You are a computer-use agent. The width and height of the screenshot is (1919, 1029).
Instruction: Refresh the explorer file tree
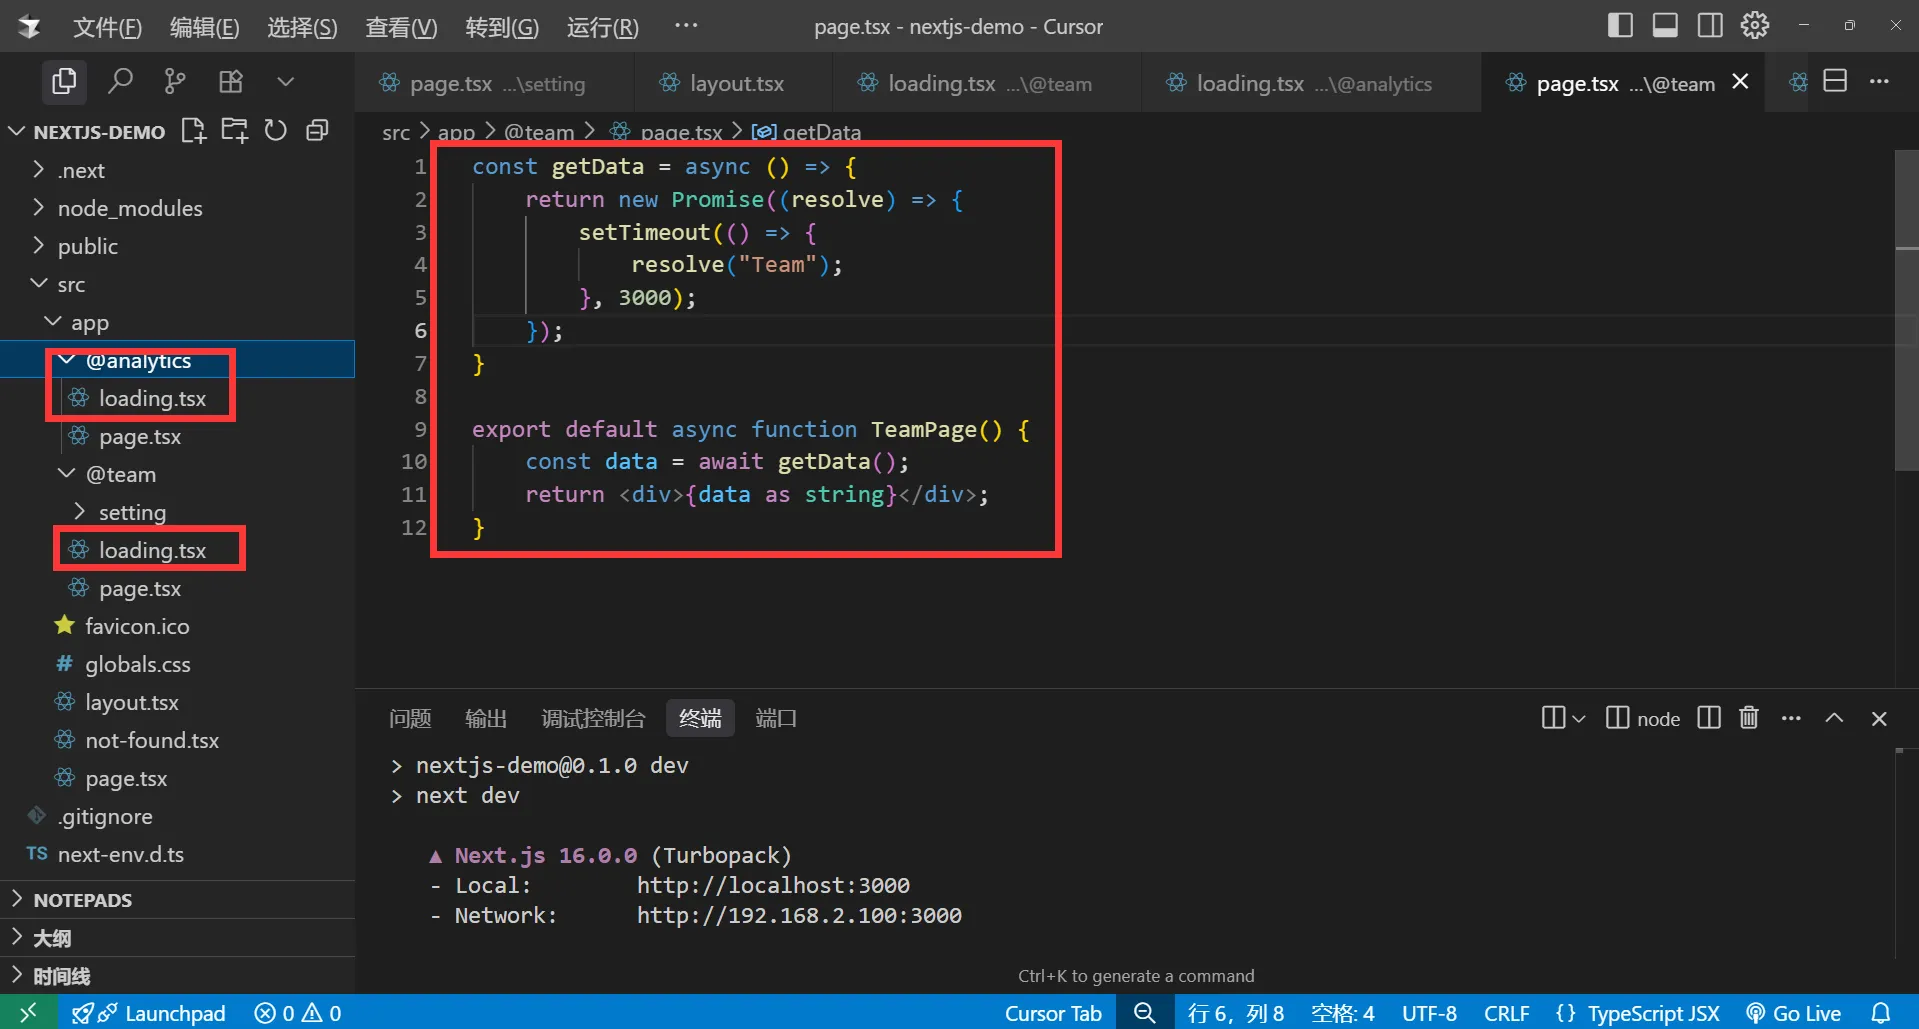pos(276,131)
